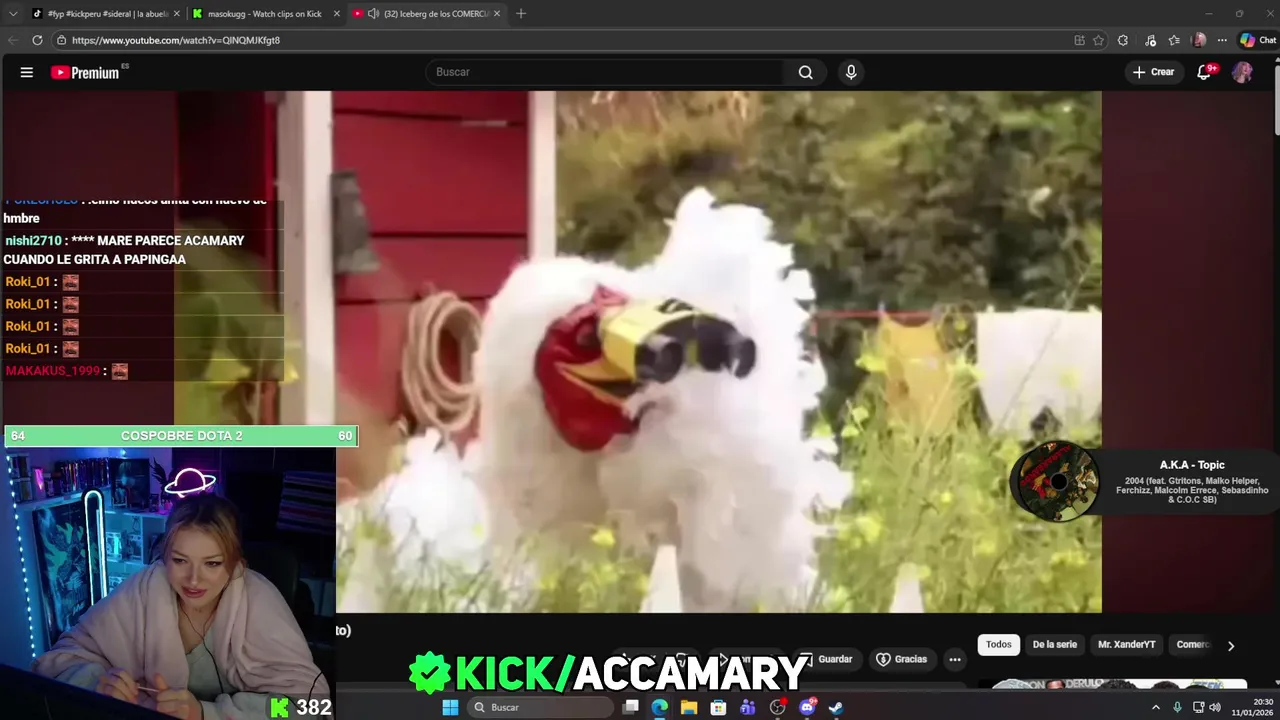Click the YouTube search magnifier button

[805, 72]
